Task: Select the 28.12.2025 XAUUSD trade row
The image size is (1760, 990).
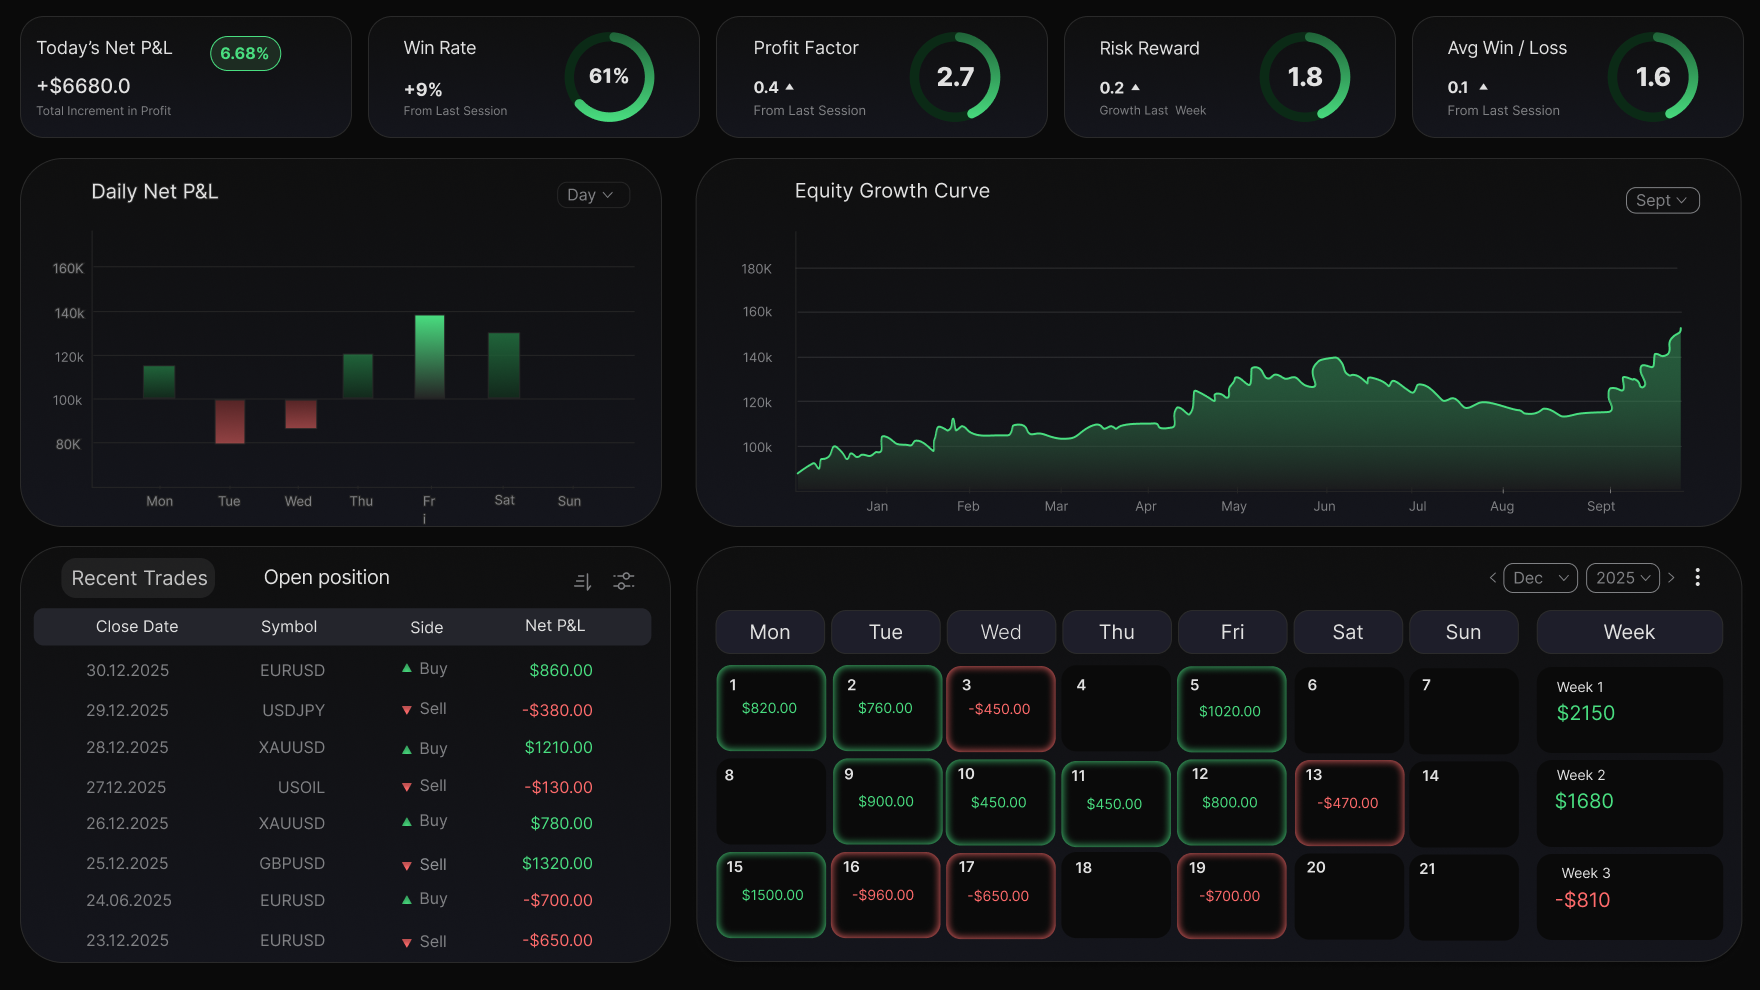Action: (x=340, y=748)
